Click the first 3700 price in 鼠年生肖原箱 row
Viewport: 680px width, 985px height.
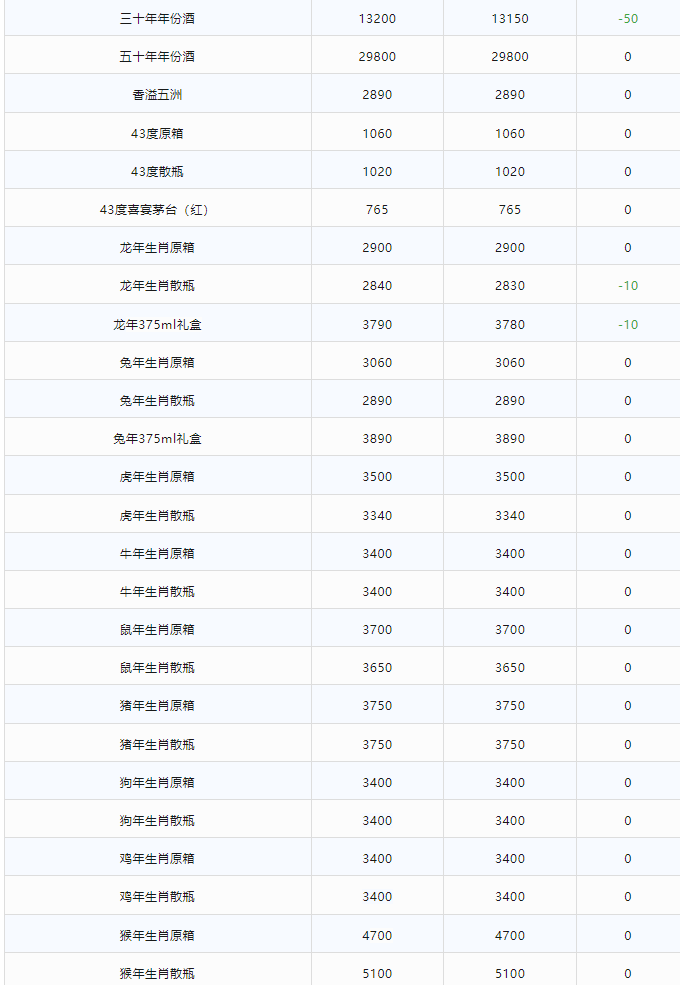coord(377,629)
